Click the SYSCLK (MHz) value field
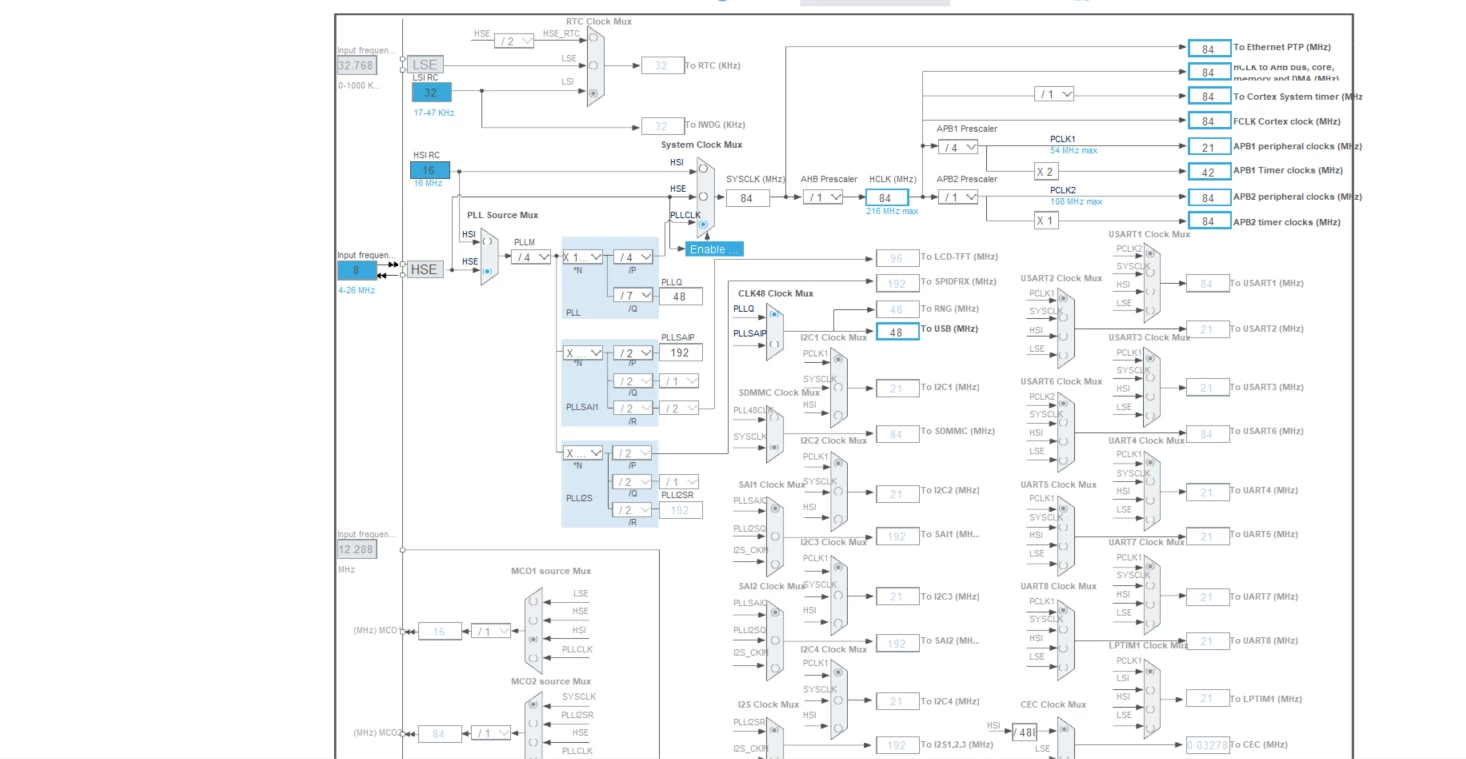 [748, 198]
